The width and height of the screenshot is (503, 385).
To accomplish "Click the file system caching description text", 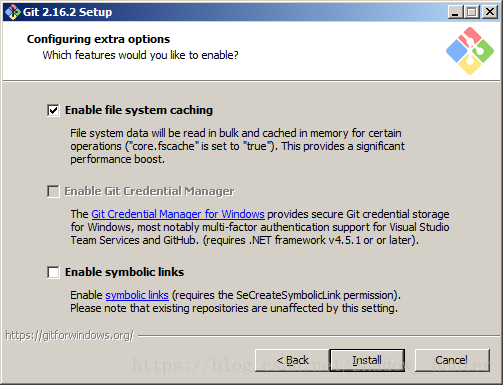I will coord(237,146).
